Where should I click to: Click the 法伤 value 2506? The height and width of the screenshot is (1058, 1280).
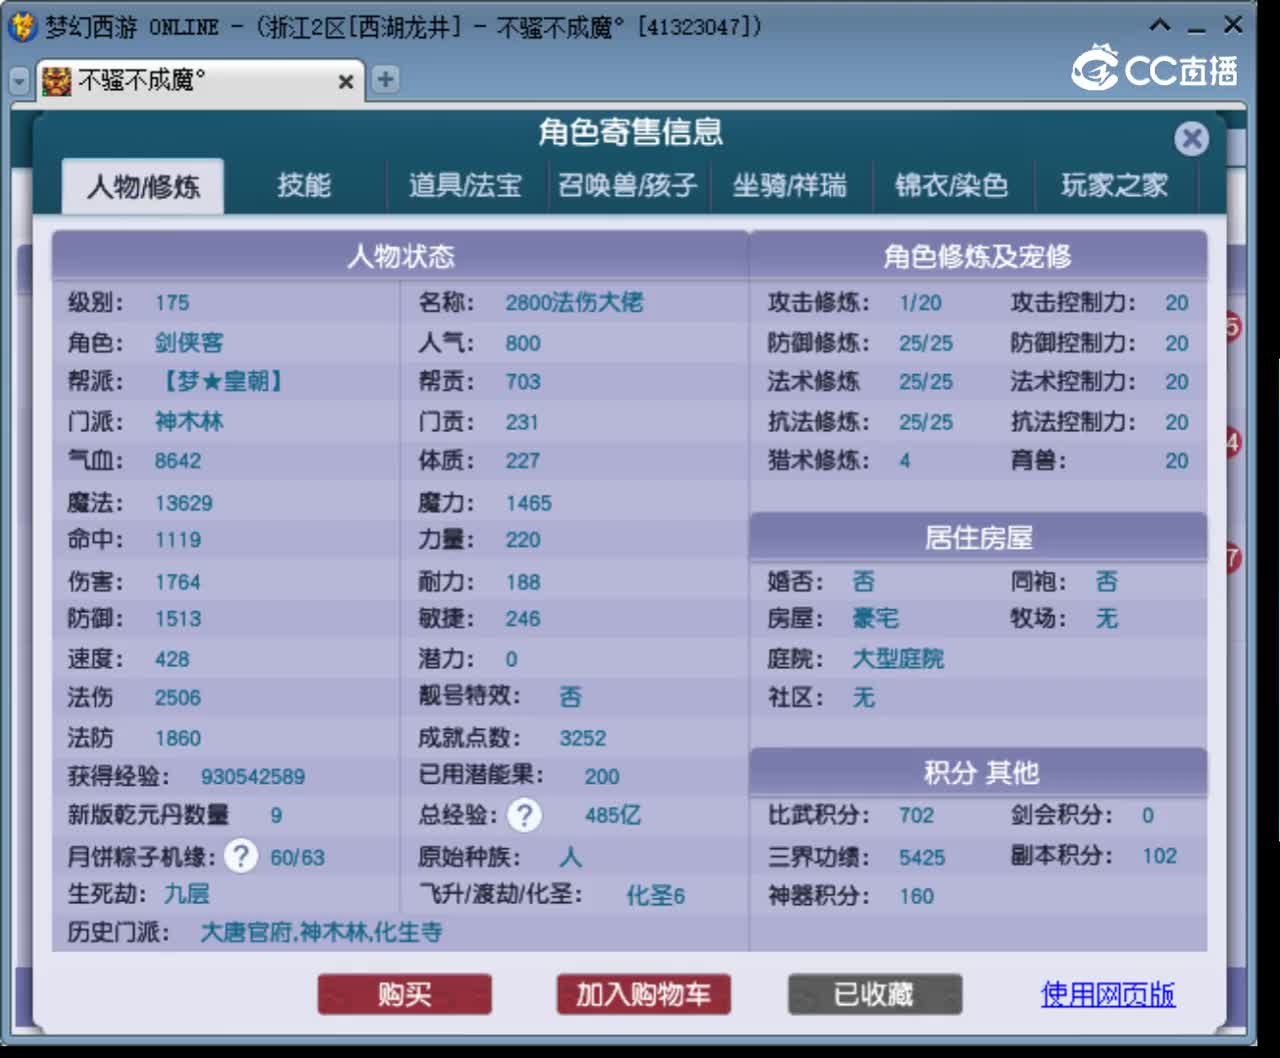pyautogui.click(x=178, y=697)
